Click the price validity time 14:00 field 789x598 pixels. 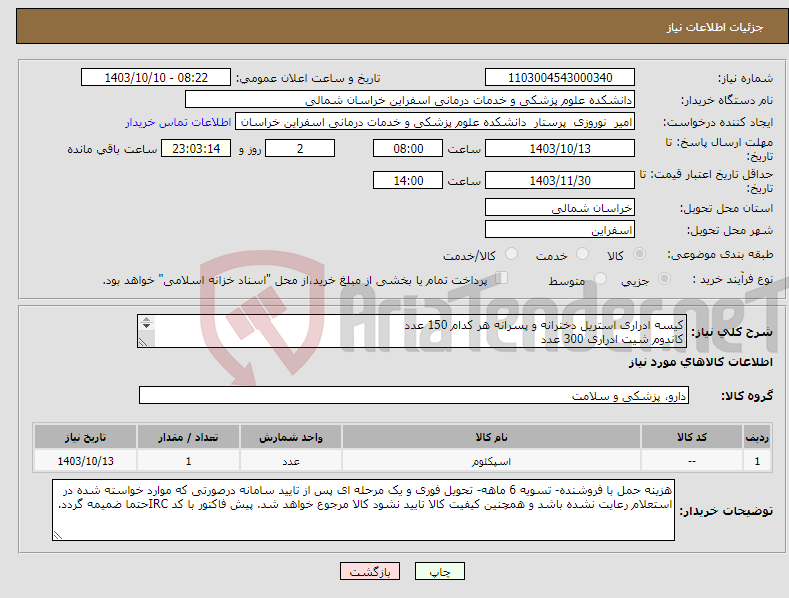click(x=408, y=180)
